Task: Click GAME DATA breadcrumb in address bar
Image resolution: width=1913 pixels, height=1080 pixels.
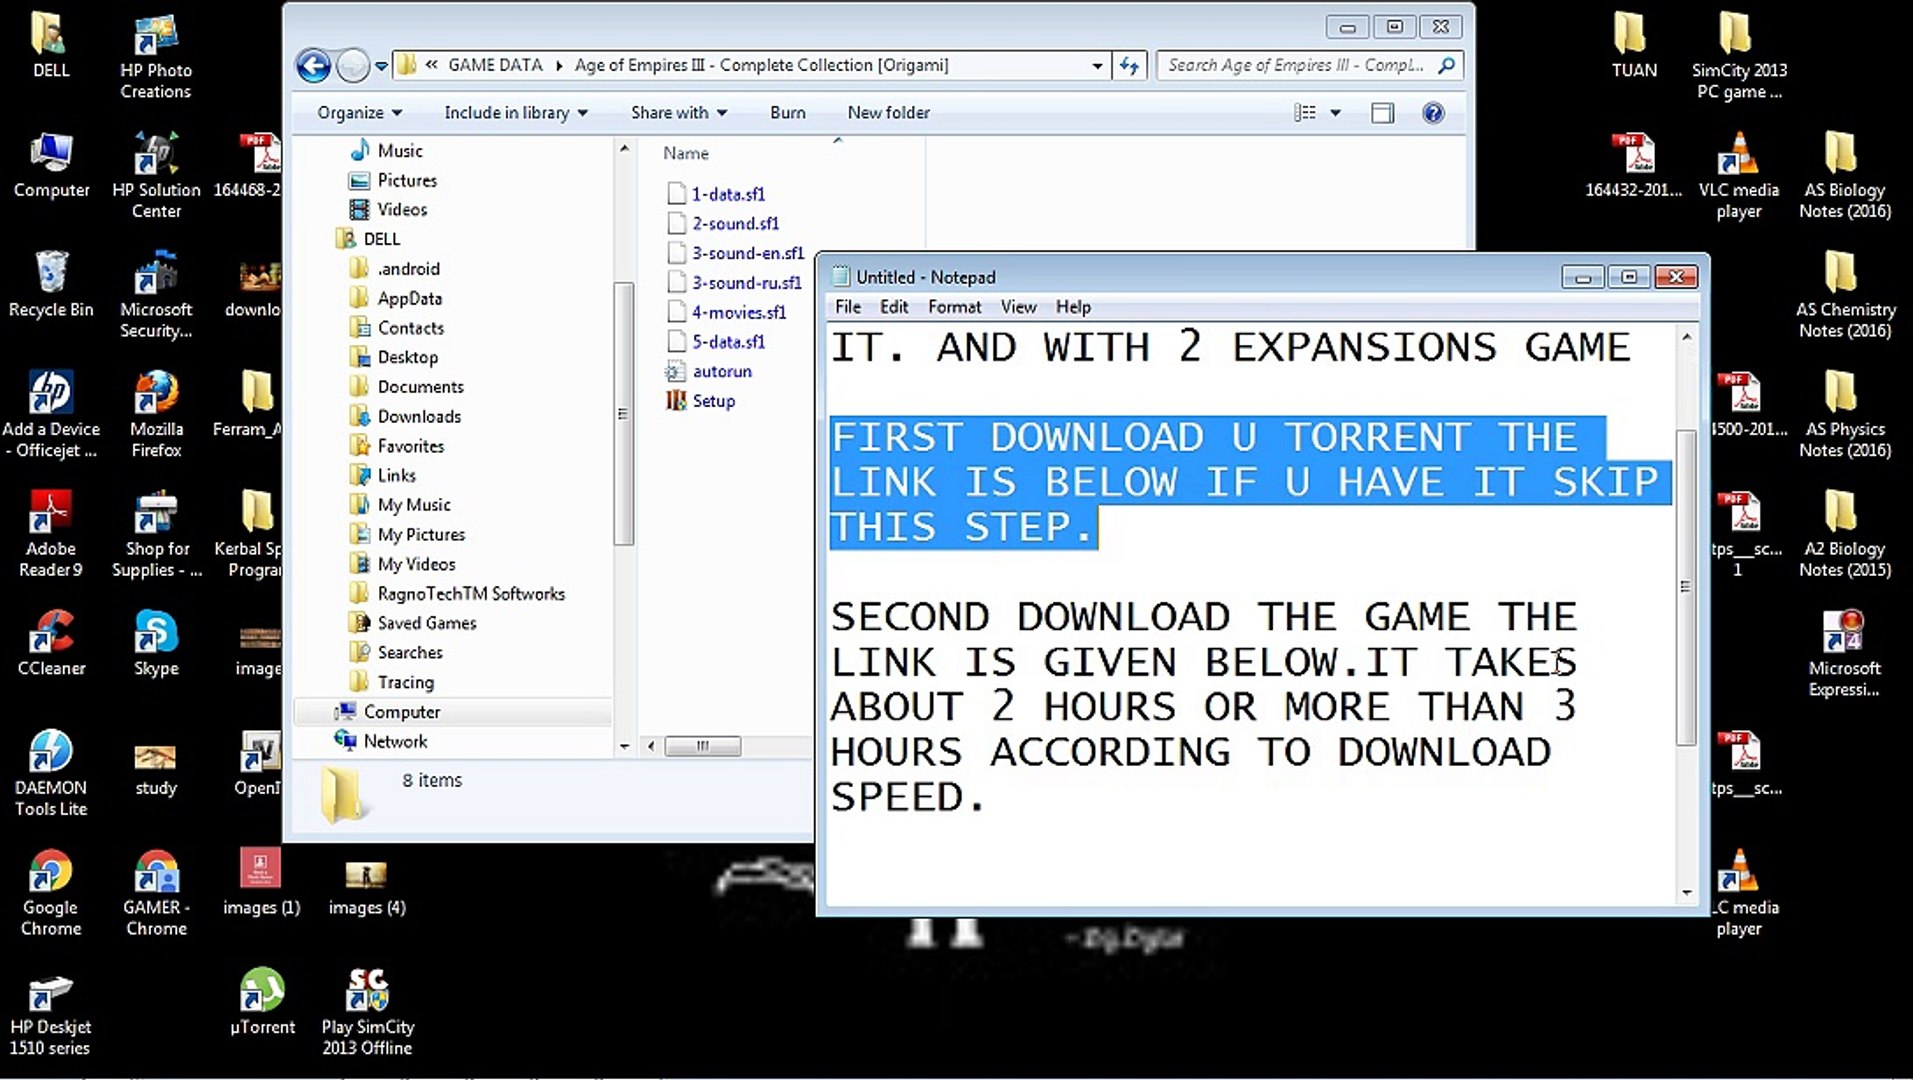Action: click(x=495, y=65)
